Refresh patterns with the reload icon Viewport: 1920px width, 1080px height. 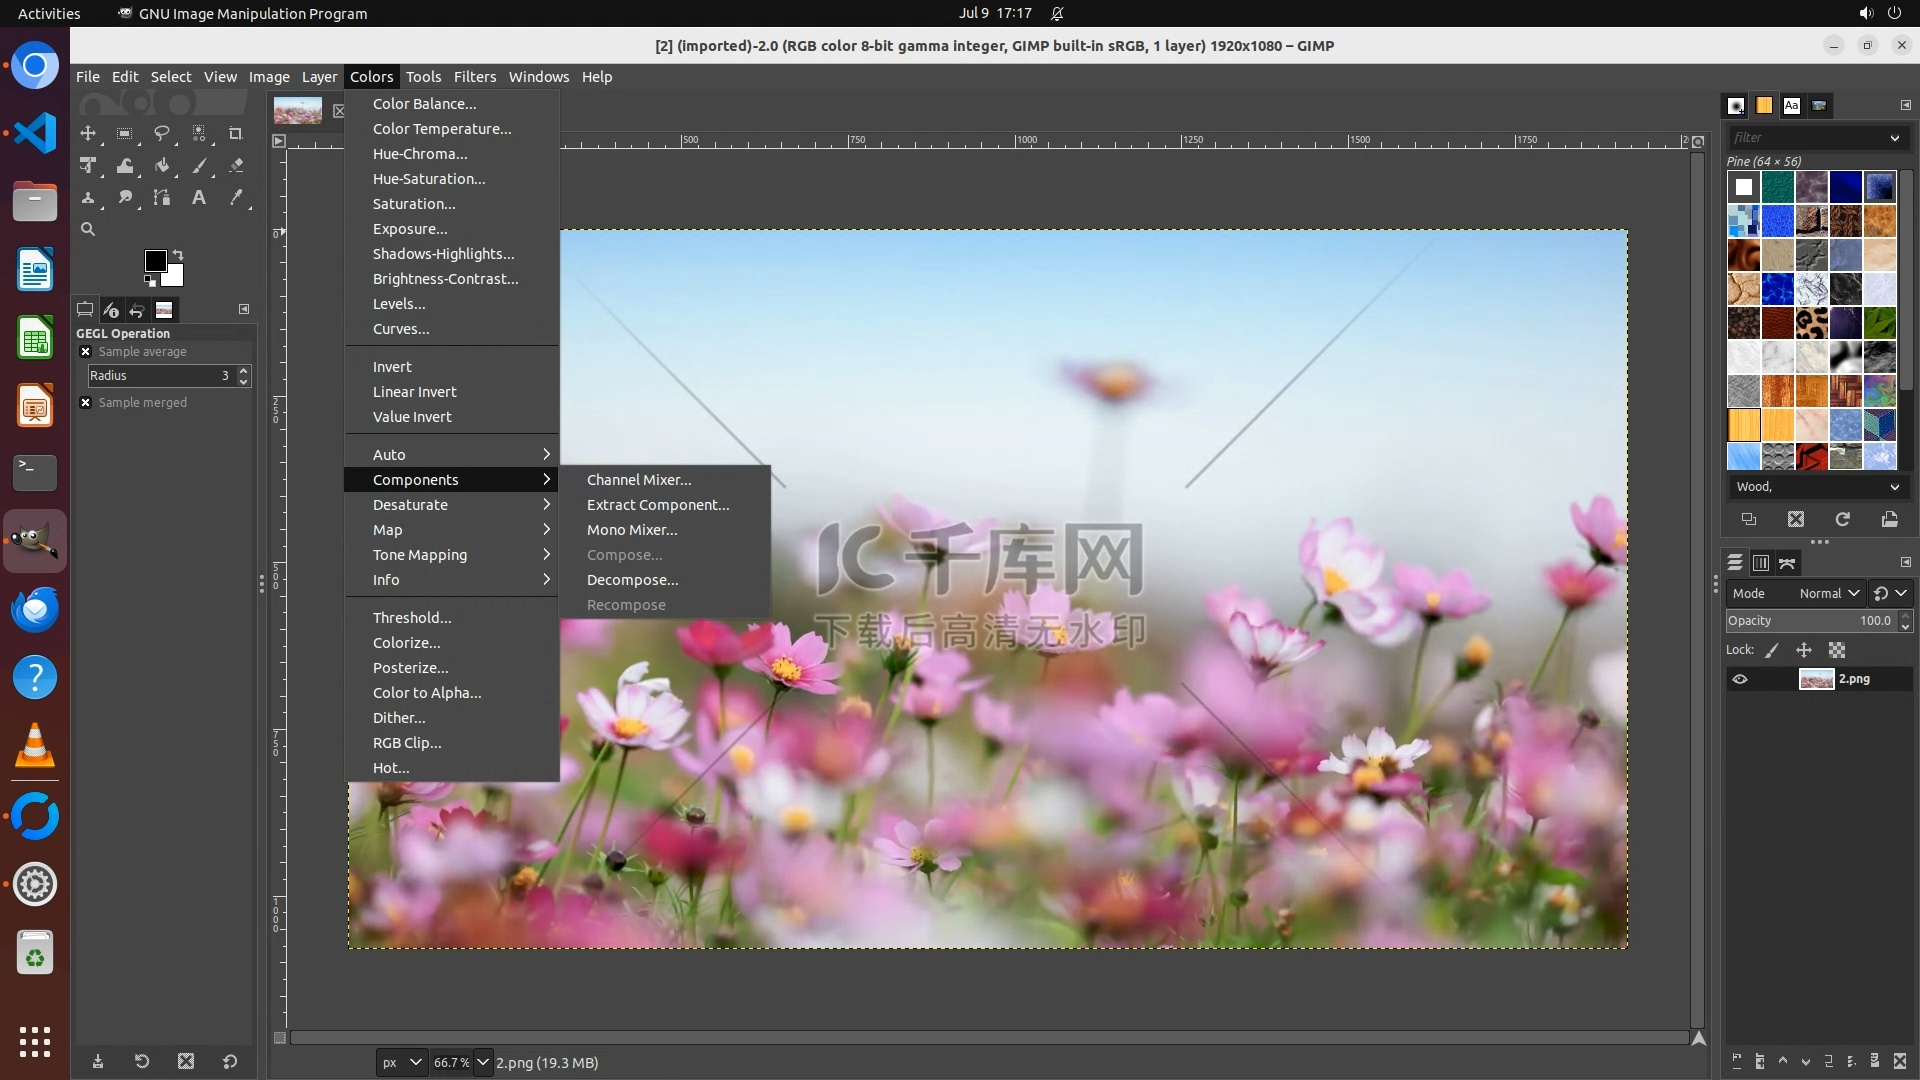pos(1842,519)
